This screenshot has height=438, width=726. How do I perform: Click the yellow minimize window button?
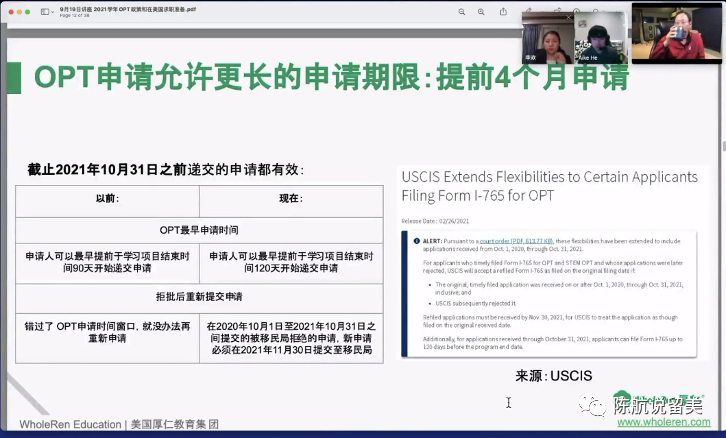[18, 12]
